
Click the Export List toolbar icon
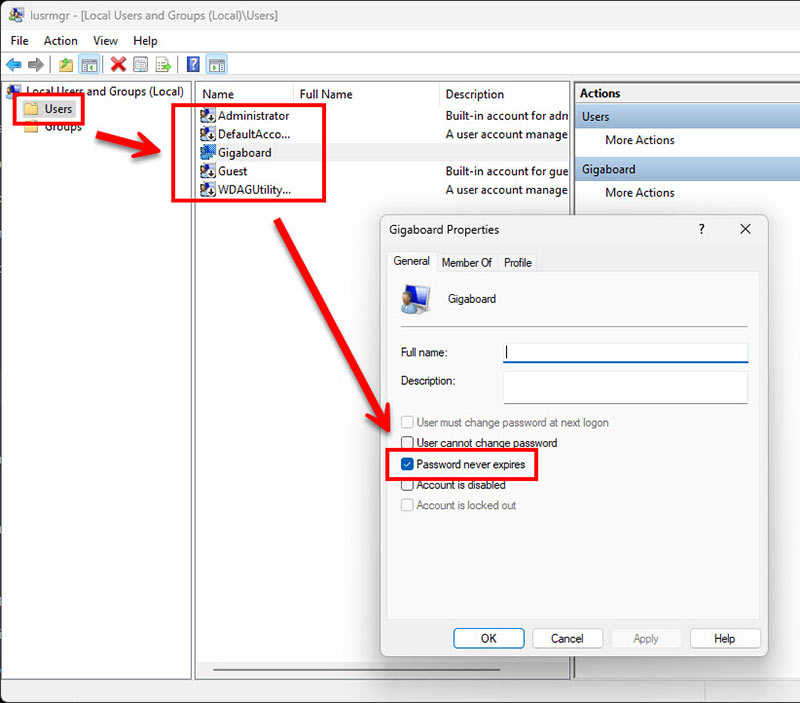[163, 65]
